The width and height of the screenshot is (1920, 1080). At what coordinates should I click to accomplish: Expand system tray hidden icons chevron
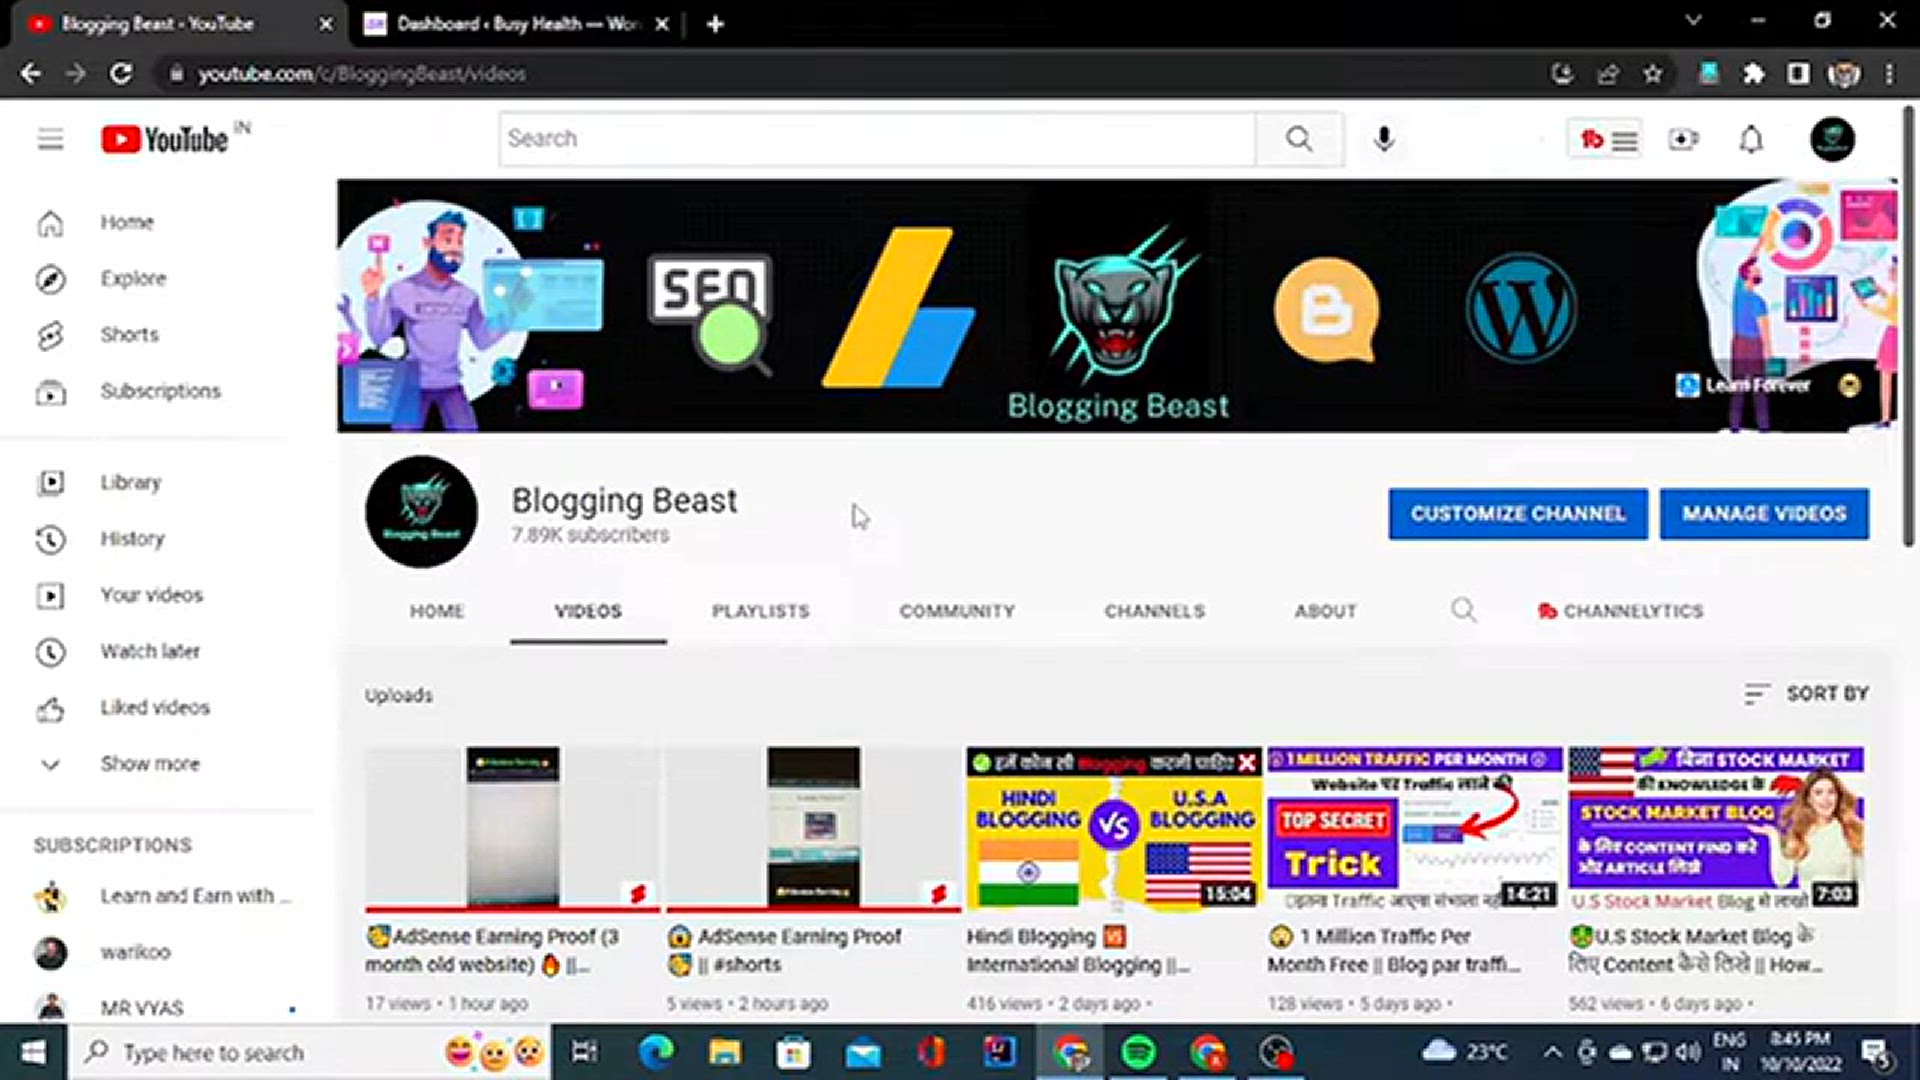1552,1051
